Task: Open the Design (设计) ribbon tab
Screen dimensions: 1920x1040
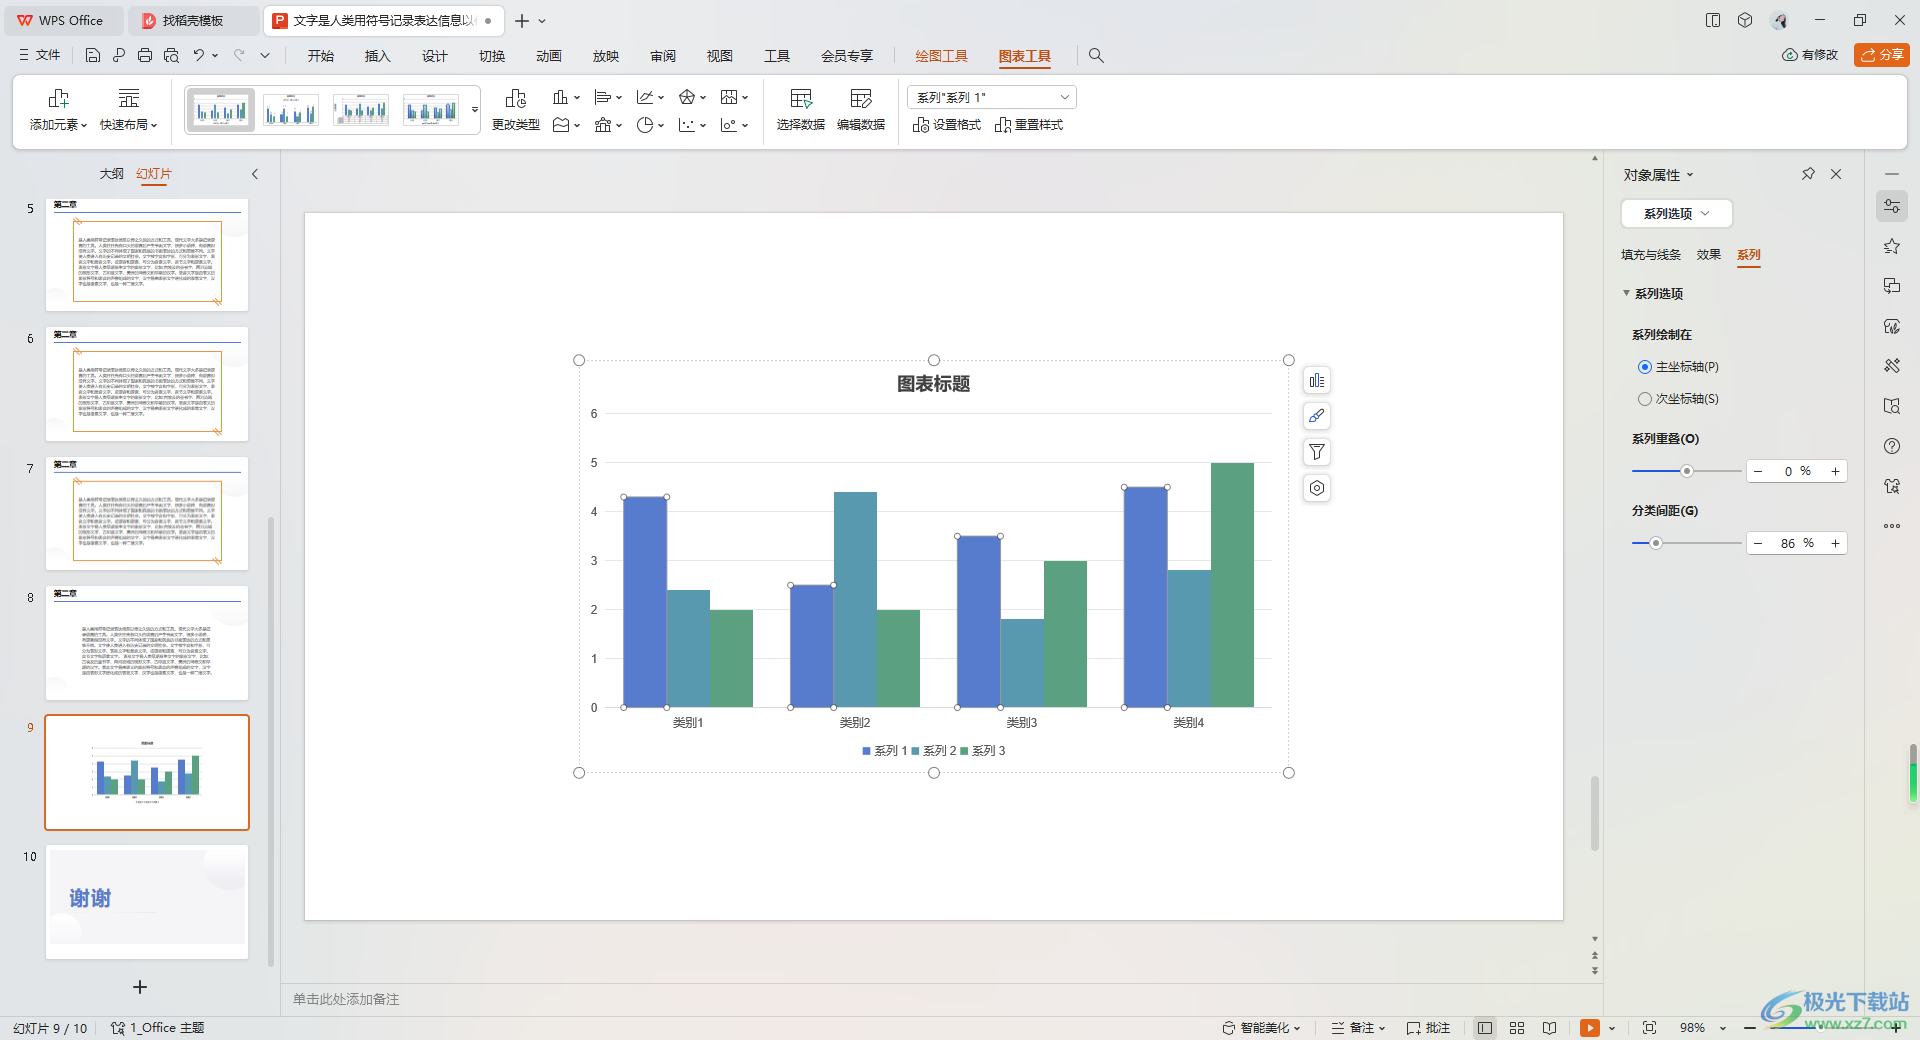Action: coord(434,56)
